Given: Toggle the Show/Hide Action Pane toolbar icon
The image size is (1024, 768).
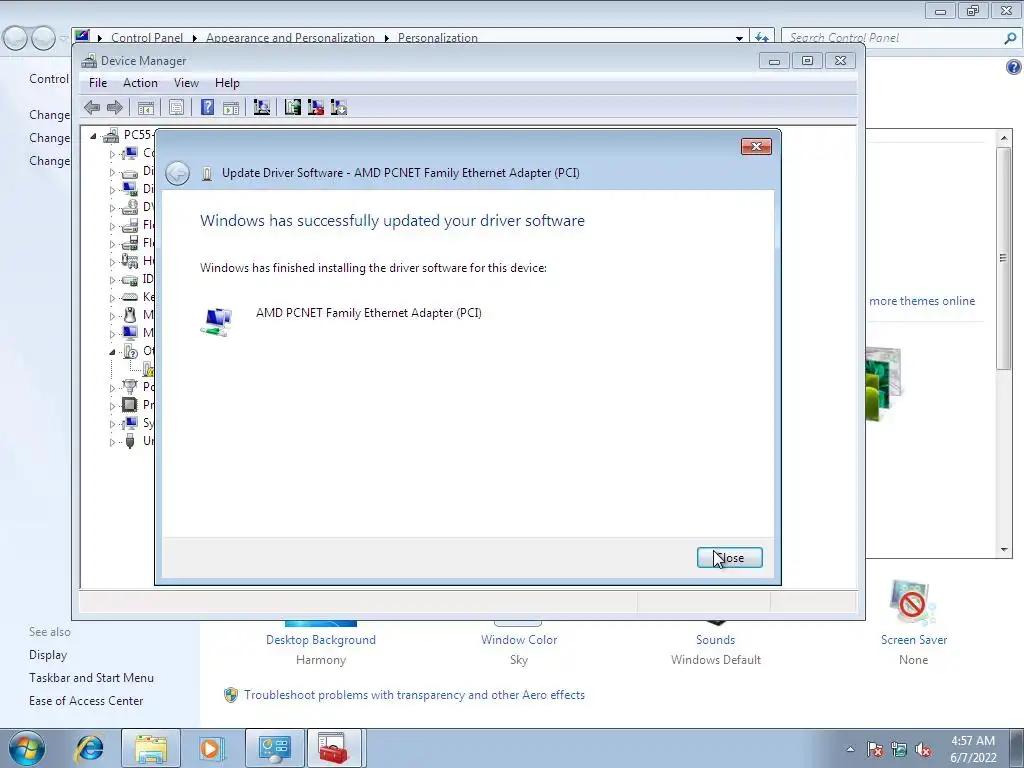Looking at the screenshot, I should coord(231,107).
